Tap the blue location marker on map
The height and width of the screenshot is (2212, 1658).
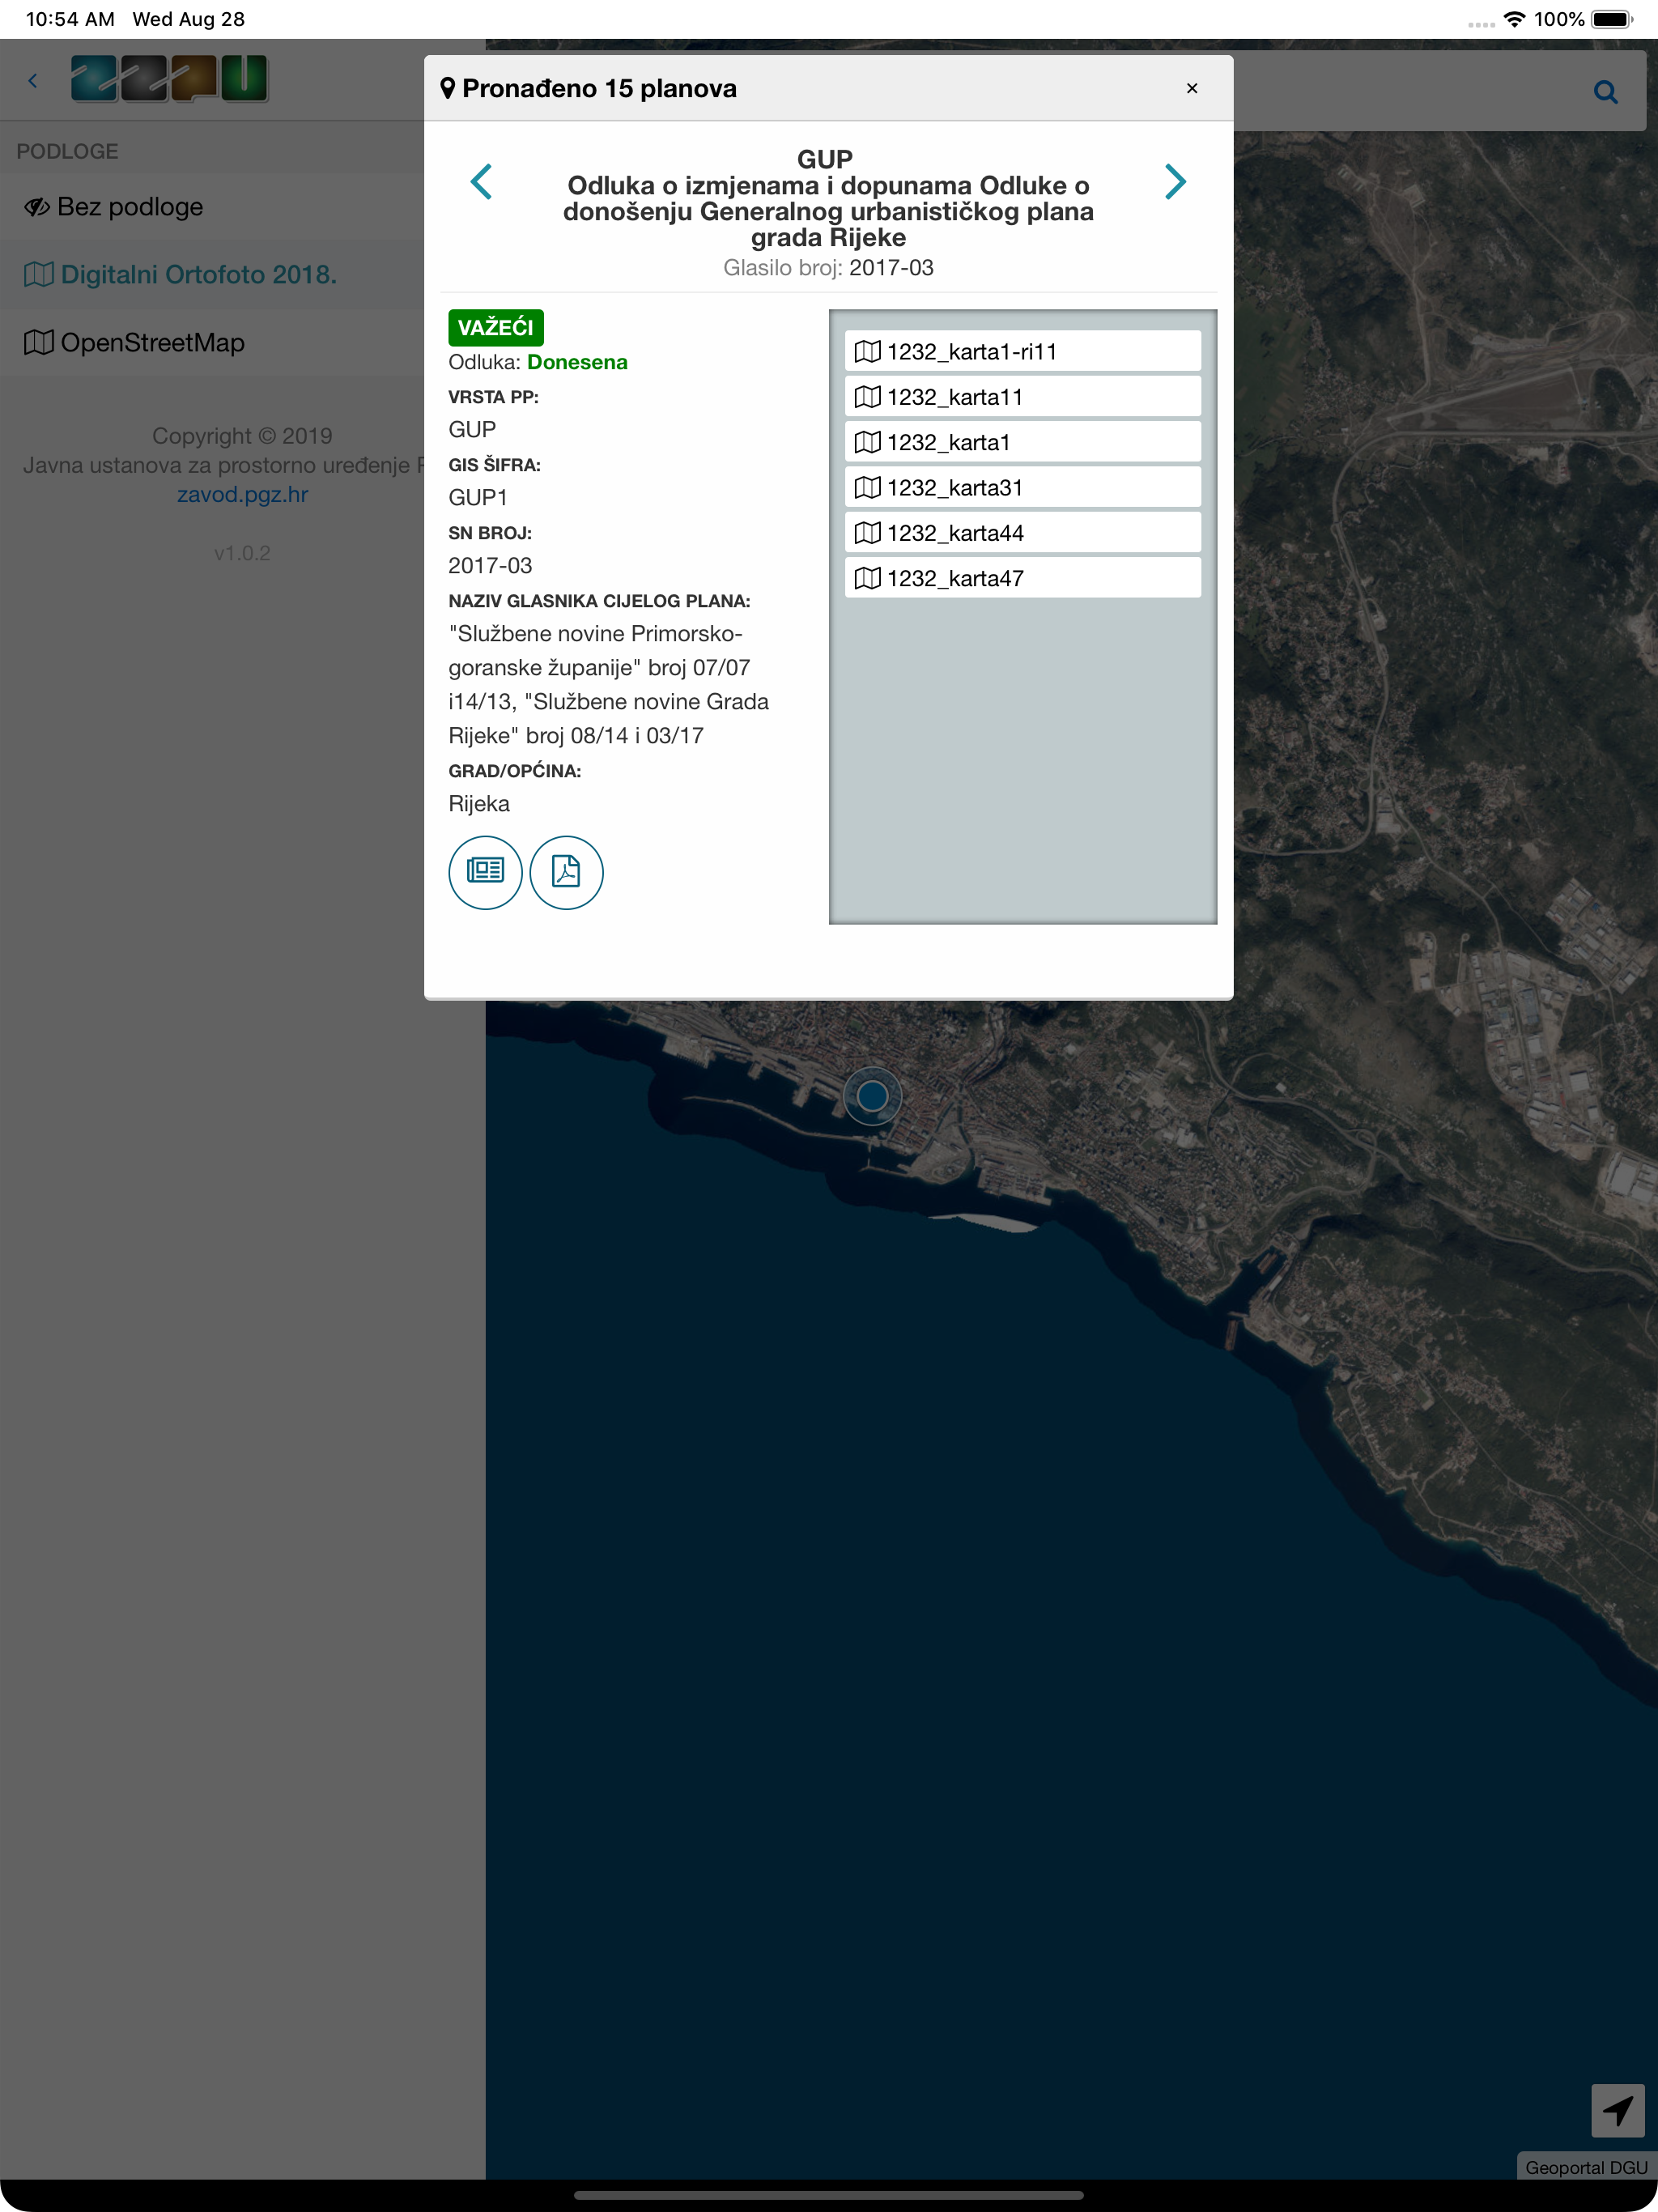(x=872, y=1096)
